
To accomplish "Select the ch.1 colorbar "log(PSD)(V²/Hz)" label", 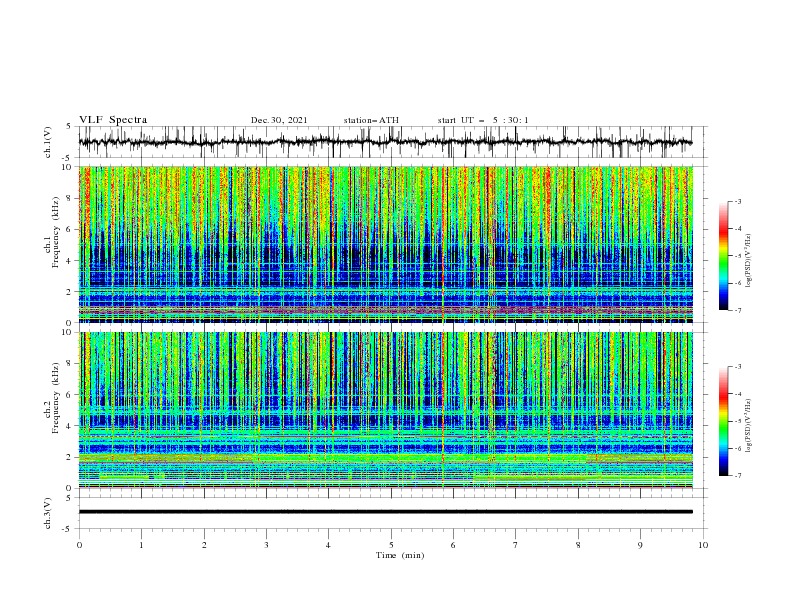I will click(x=748, y=261).
